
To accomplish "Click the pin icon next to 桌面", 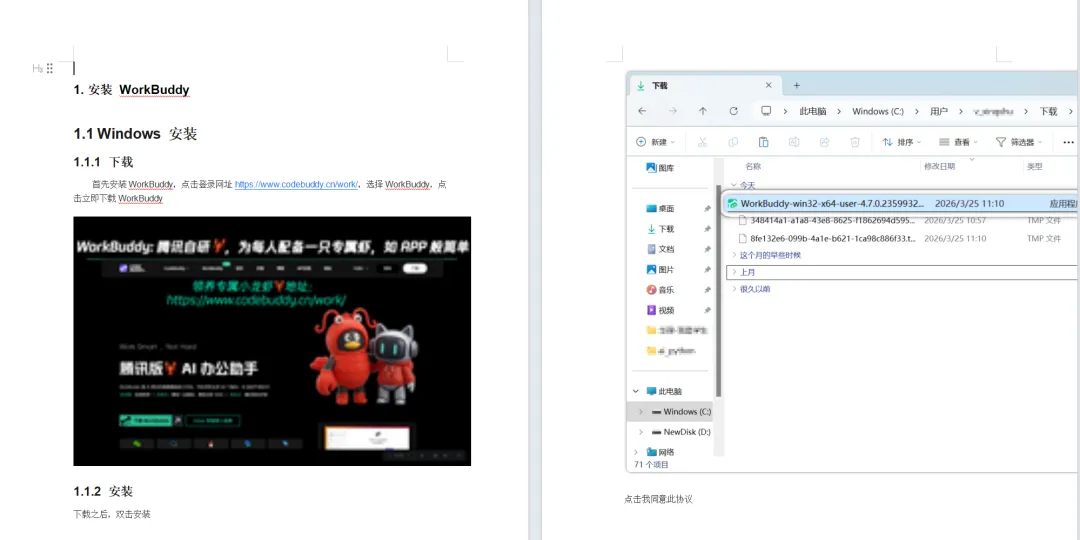I will click(x=707, y=209).
